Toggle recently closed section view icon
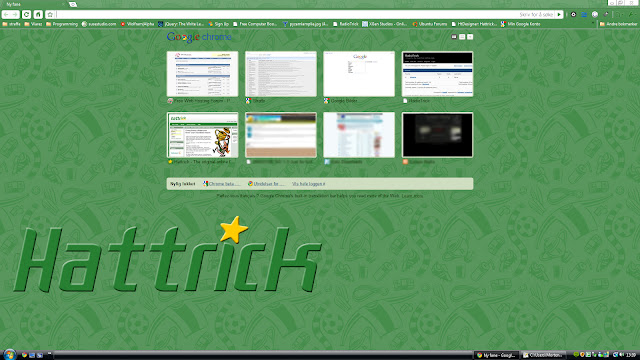This screenshot has width=640, height=360. [470, 37]
